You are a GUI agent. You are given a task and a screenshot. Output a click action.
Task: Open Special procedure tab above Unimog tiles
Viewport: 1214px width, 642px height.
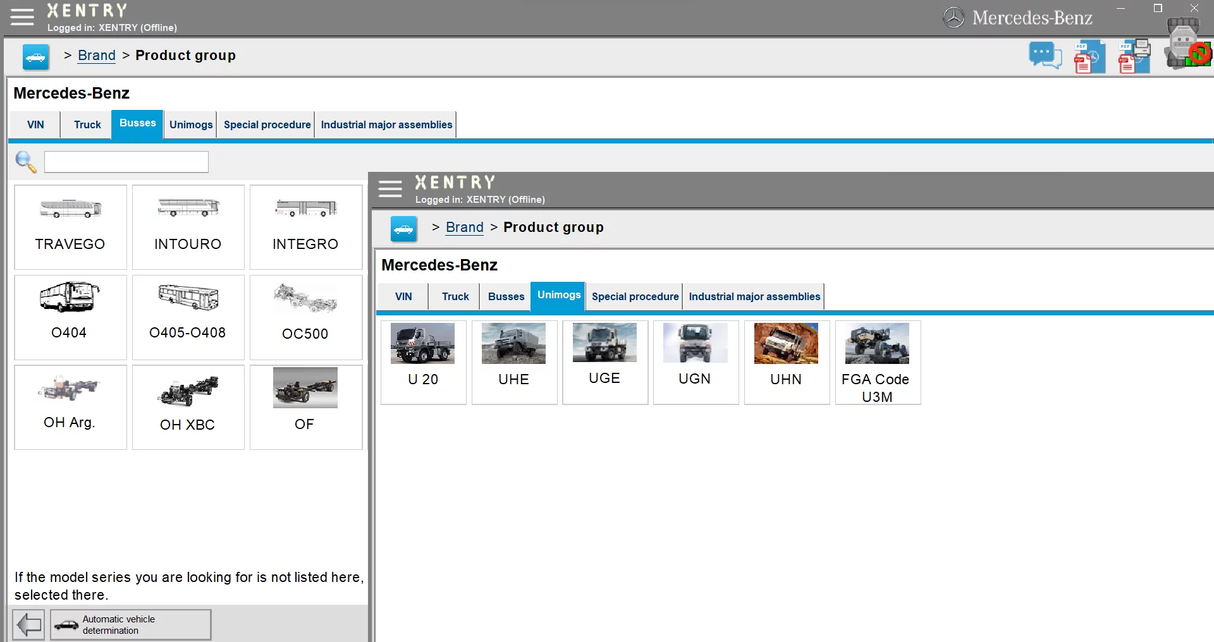635,297
